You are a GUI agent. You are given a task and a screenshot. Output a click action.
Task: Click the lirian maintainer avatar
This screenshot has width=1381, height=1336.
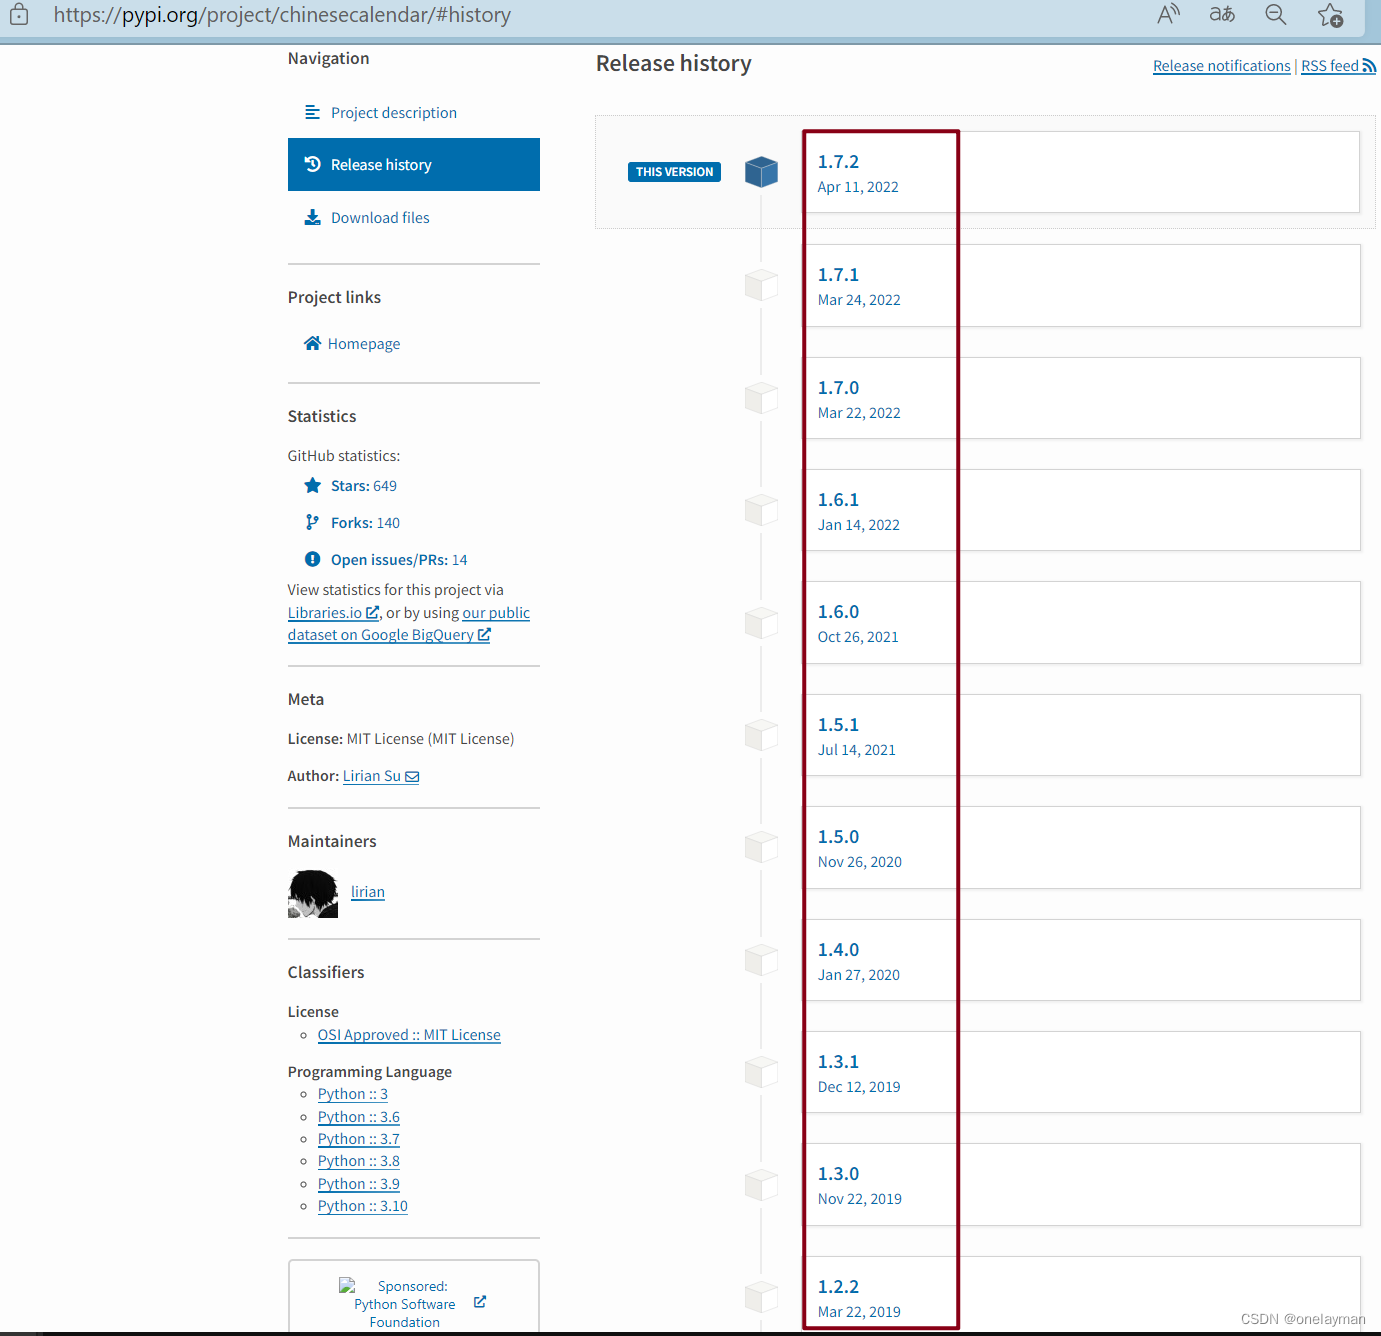click(x=313, y=893)
